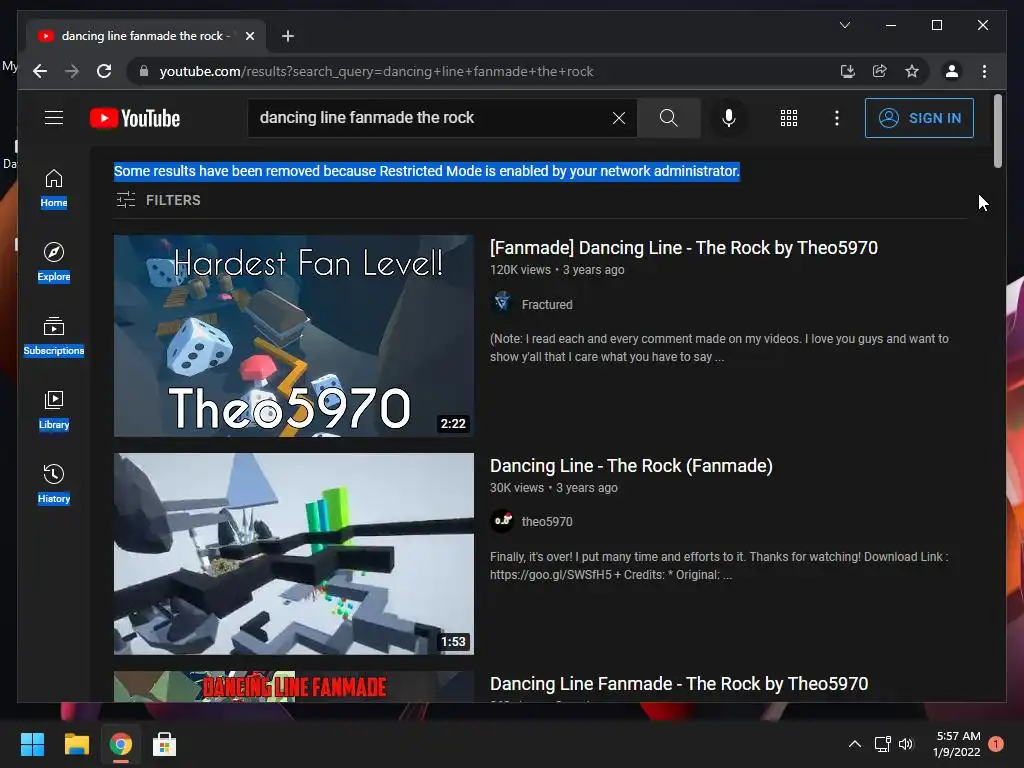Open the volume speaker icon in tray
The image size is (1024, 768).
tap(906, 744)
